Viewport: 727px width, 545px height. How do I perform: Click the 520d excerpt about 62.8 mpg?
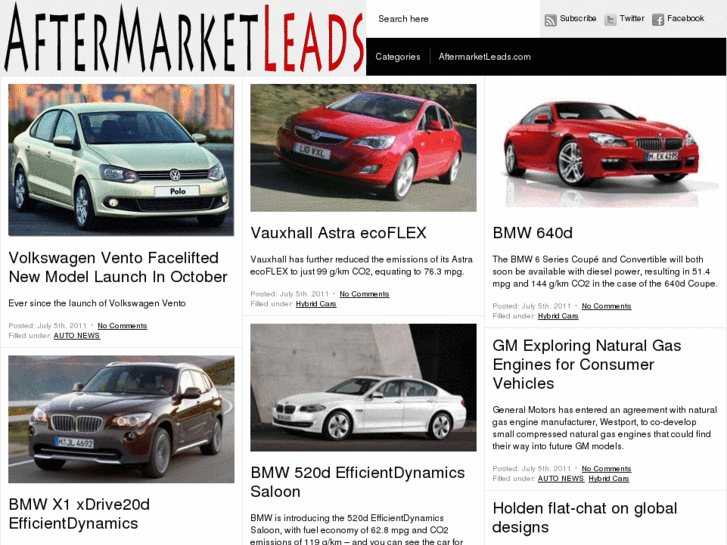click(357, 529)
